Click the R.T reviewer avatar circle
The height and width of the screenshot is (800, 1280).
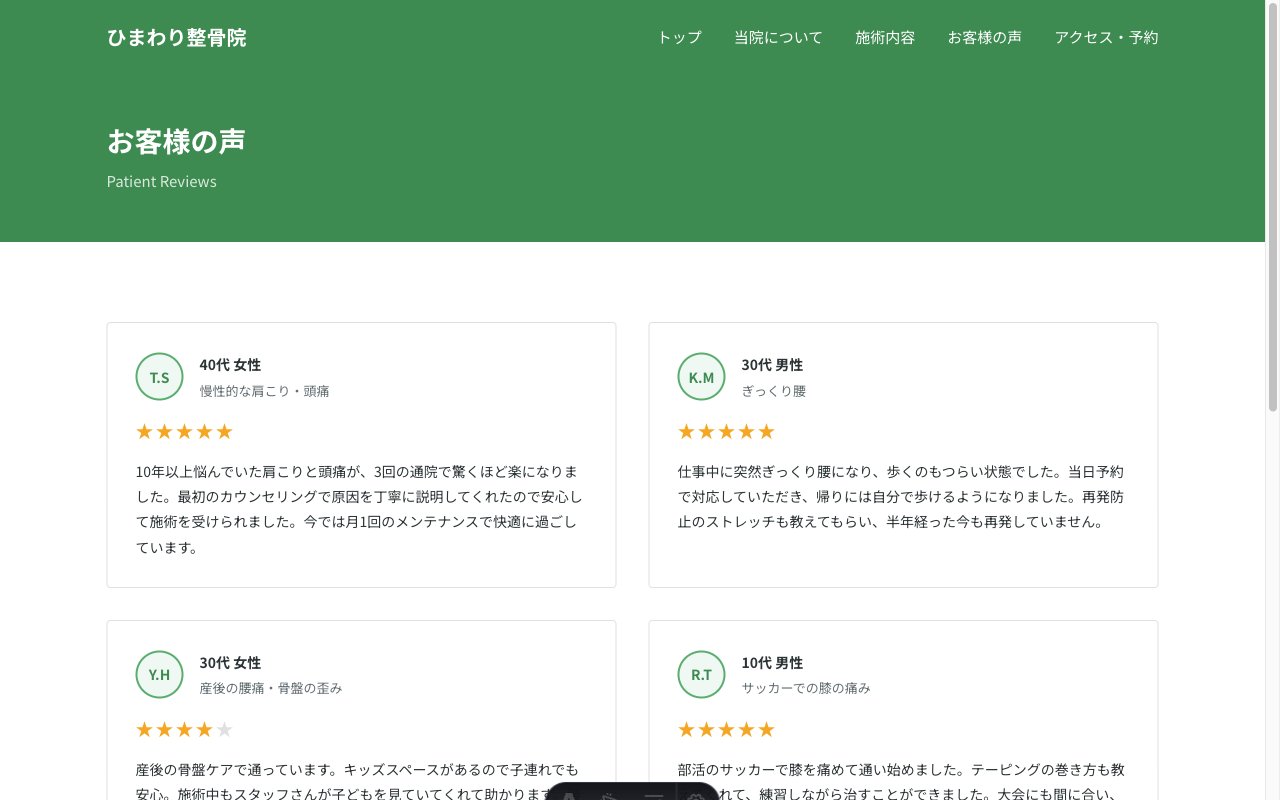[701, 675]
